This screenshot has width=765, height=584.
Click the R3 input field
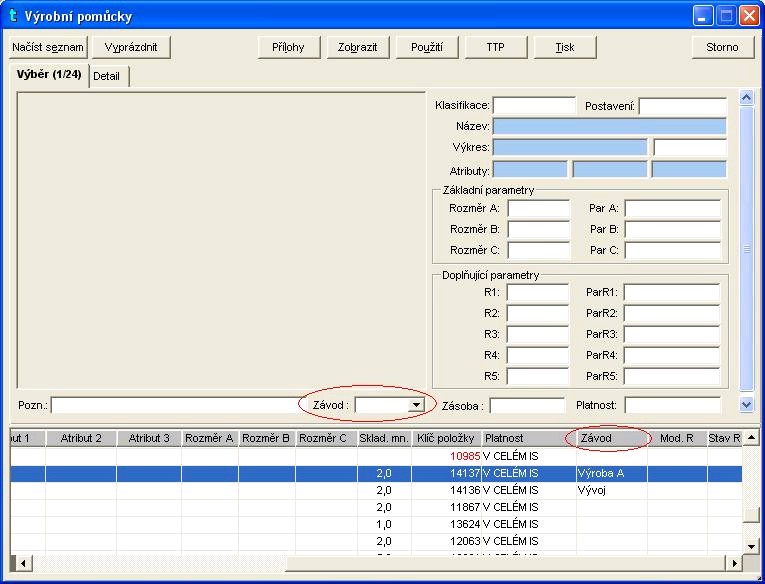pyautogui.click(x=538, y=335)
